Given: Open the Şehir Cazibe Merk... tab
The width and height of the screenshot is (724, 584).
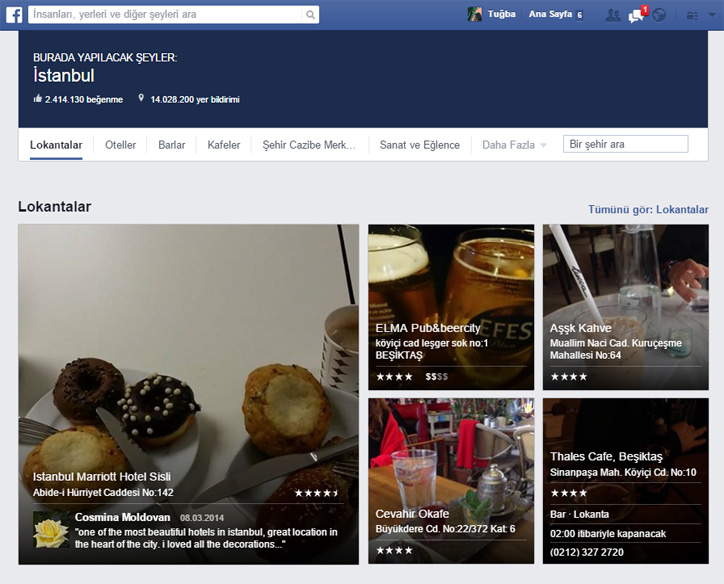Looking at the screenshot, I should [309, 145].
